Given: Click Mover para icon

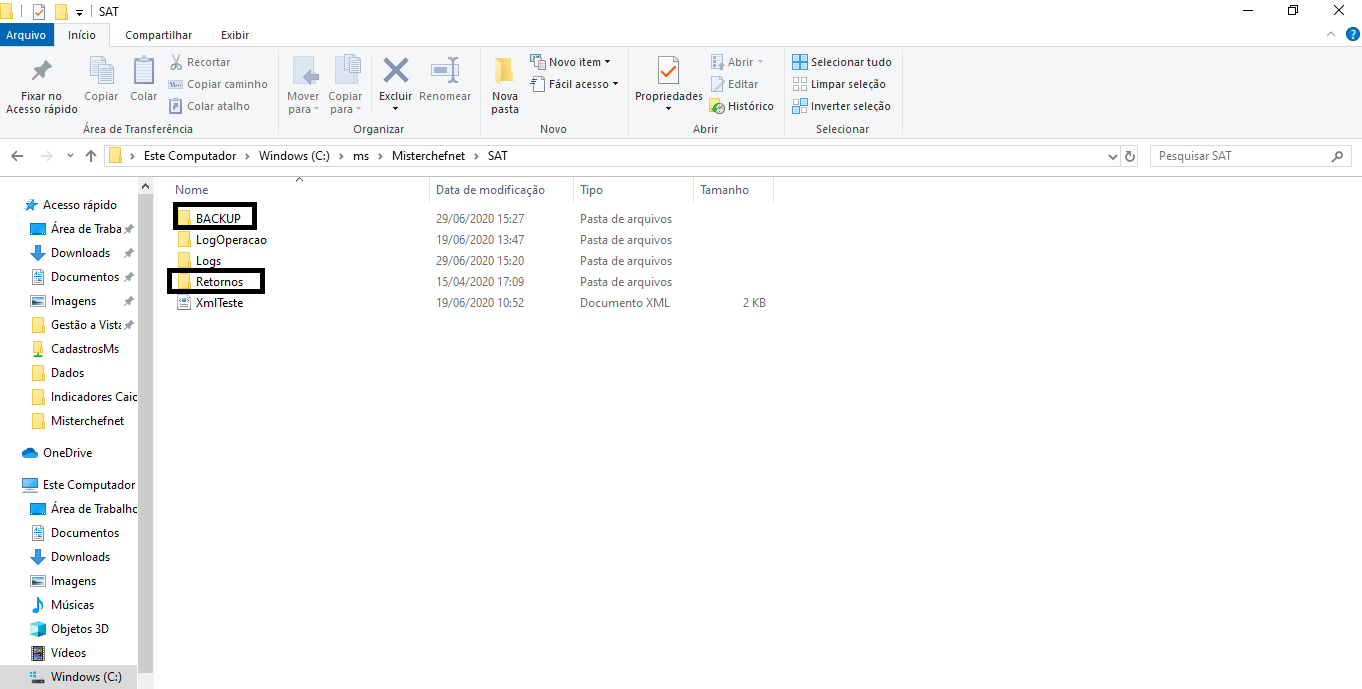Looking at the screenshot, I should click(304, 71).
